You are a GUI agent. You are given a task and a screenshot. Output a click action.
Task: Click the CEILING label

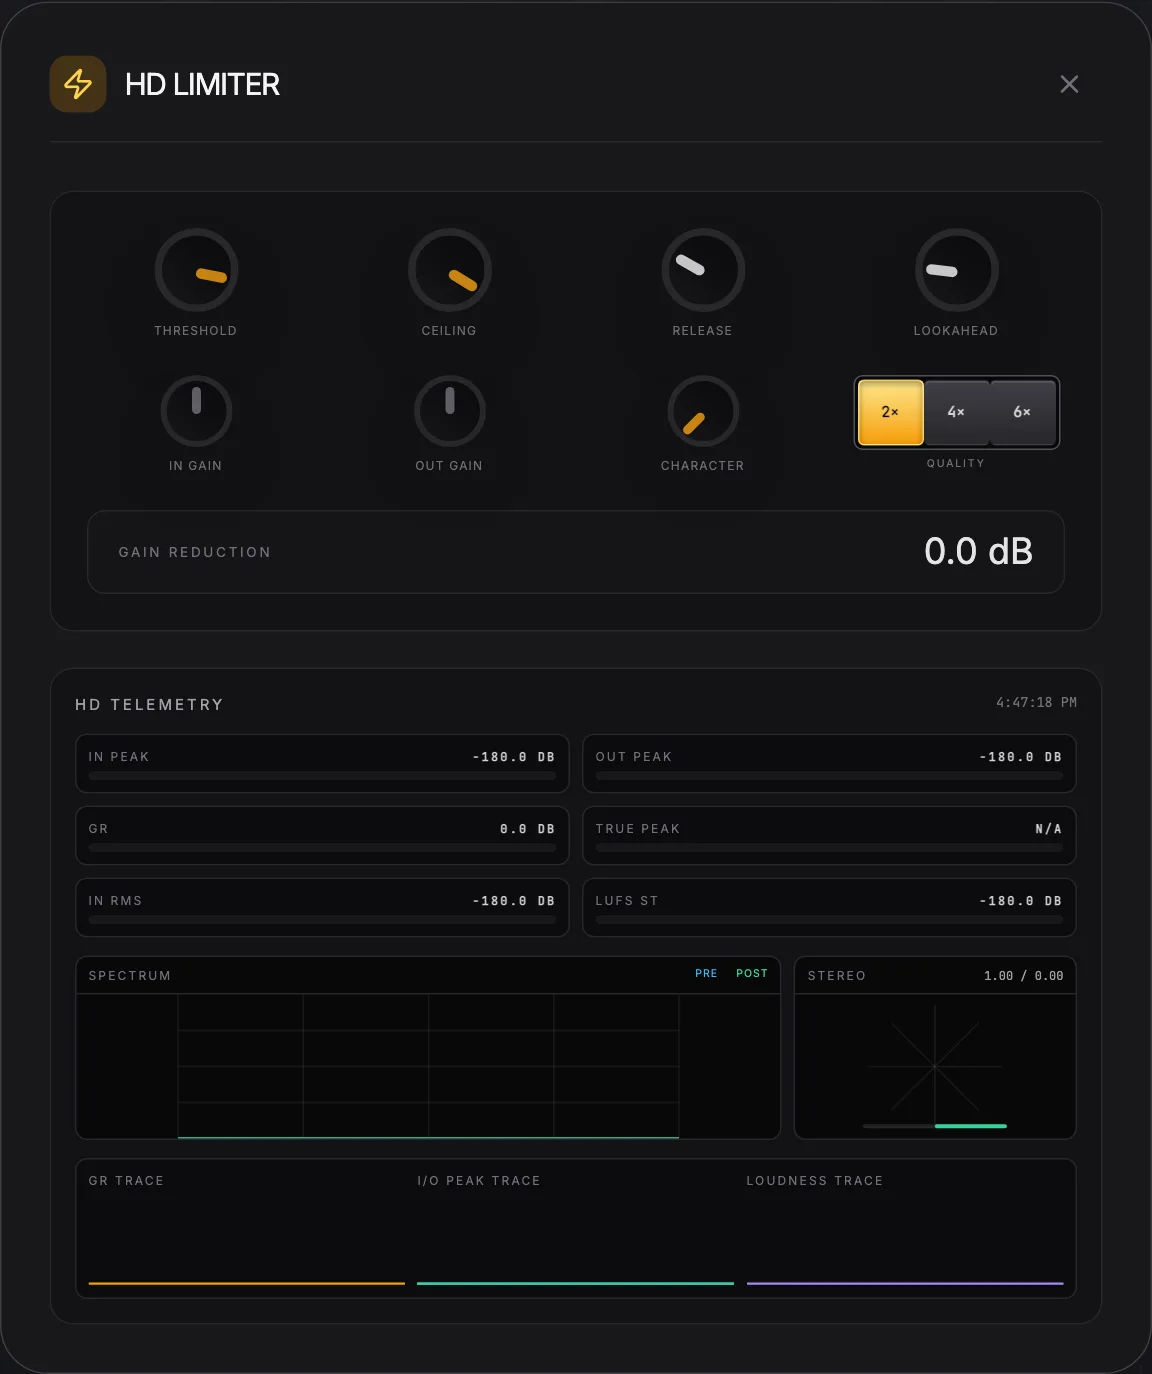[449, 331]
